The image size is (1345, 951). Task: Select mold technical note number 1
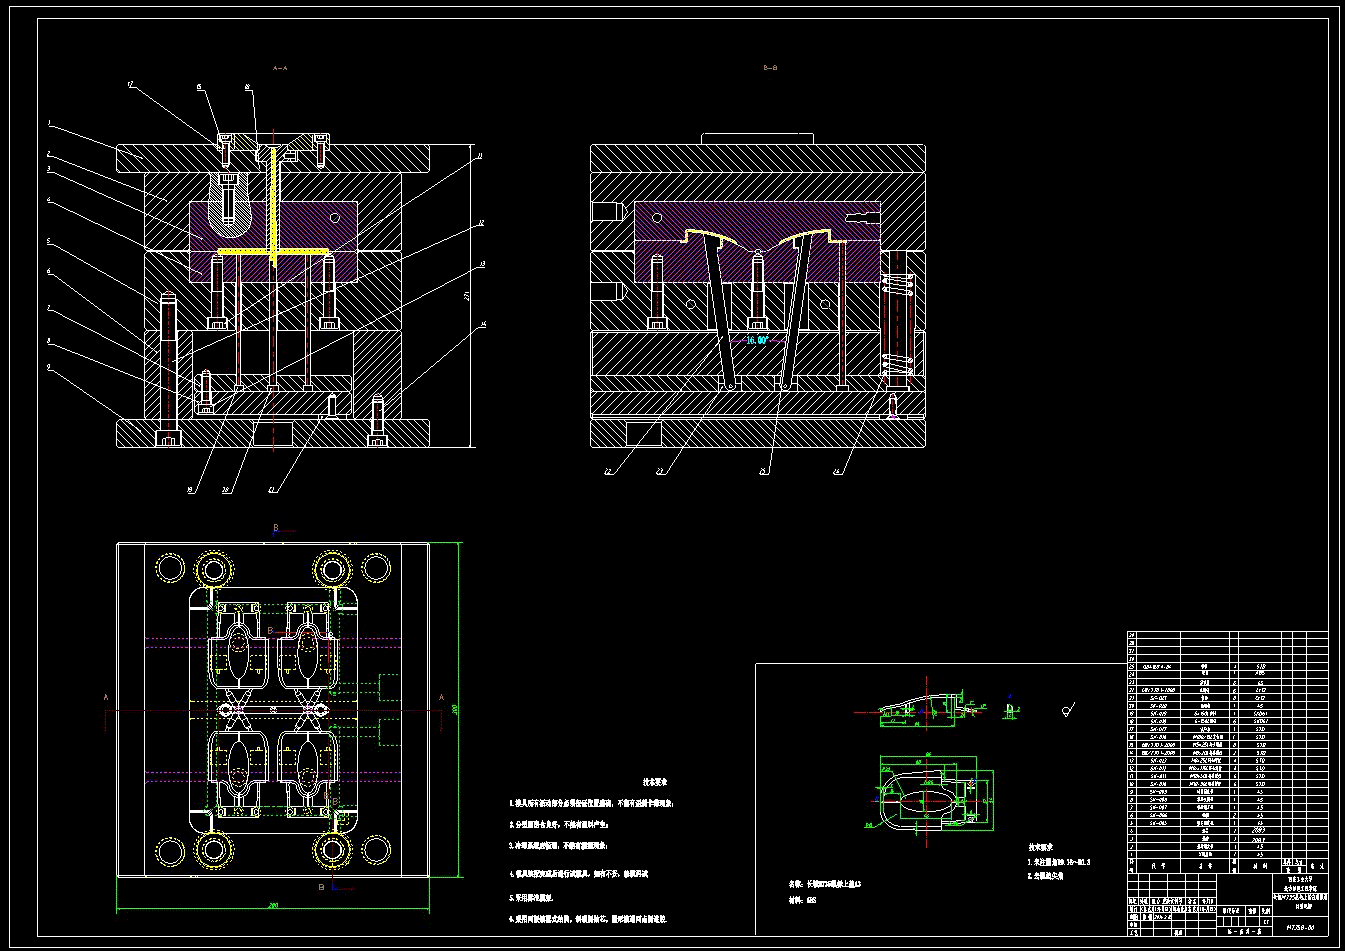592,803
